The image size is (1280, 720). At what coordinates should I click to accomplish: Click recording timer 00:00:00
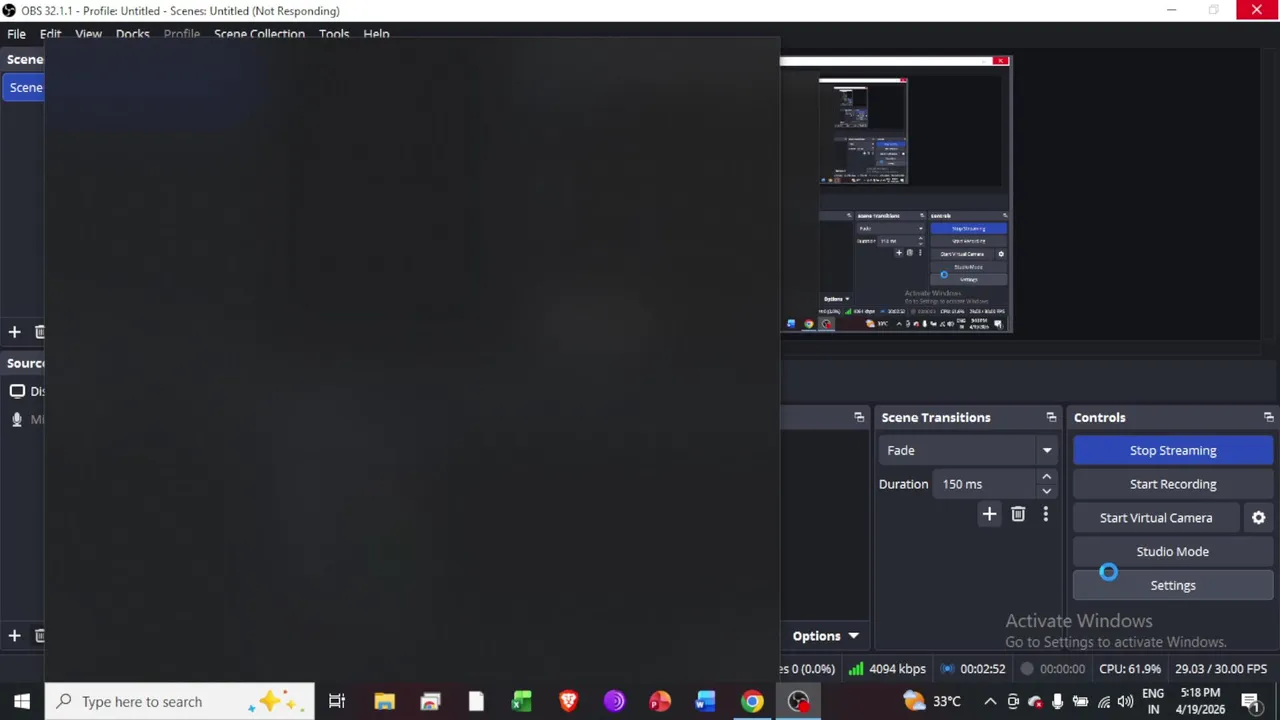pos(1062,669)
